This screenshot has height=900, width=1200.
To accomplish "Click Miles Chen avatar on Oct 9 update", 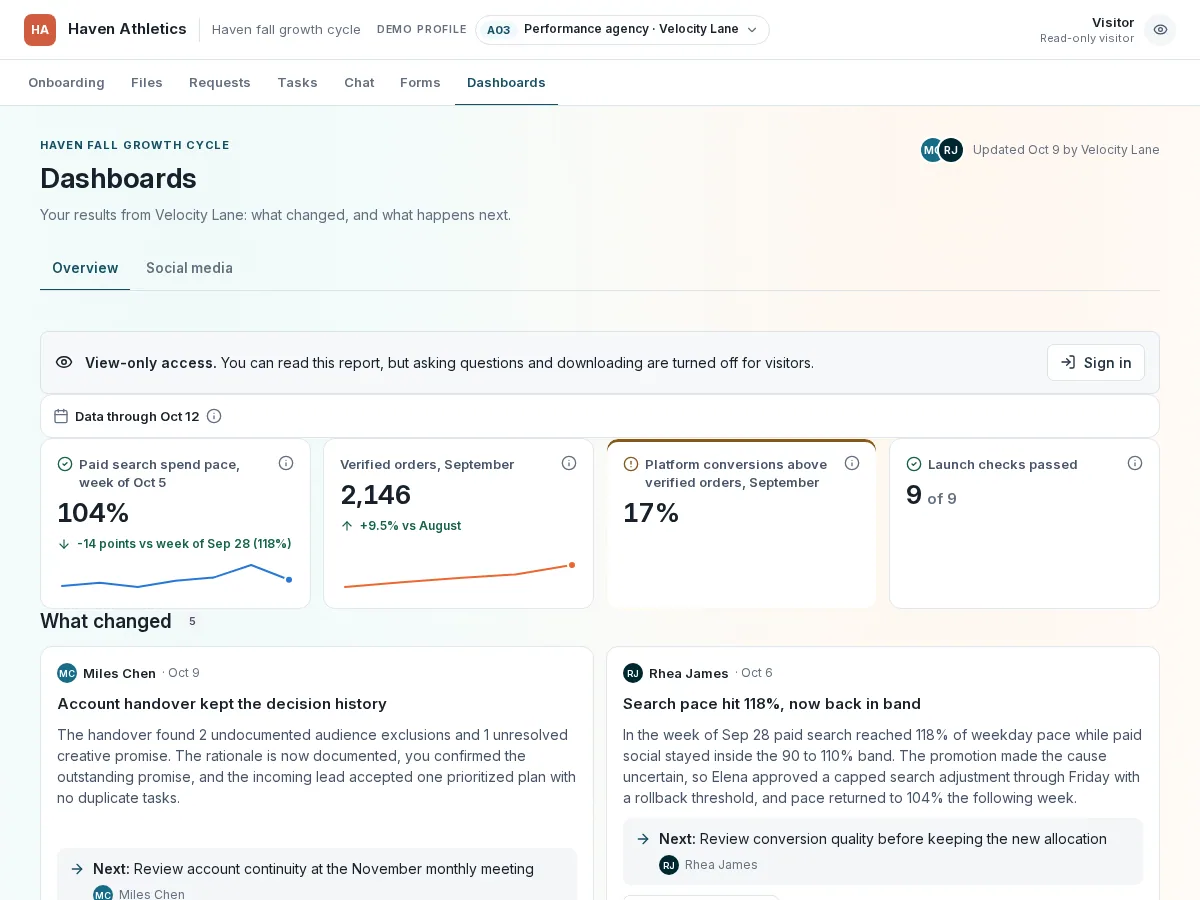I will tap(67, 673).
